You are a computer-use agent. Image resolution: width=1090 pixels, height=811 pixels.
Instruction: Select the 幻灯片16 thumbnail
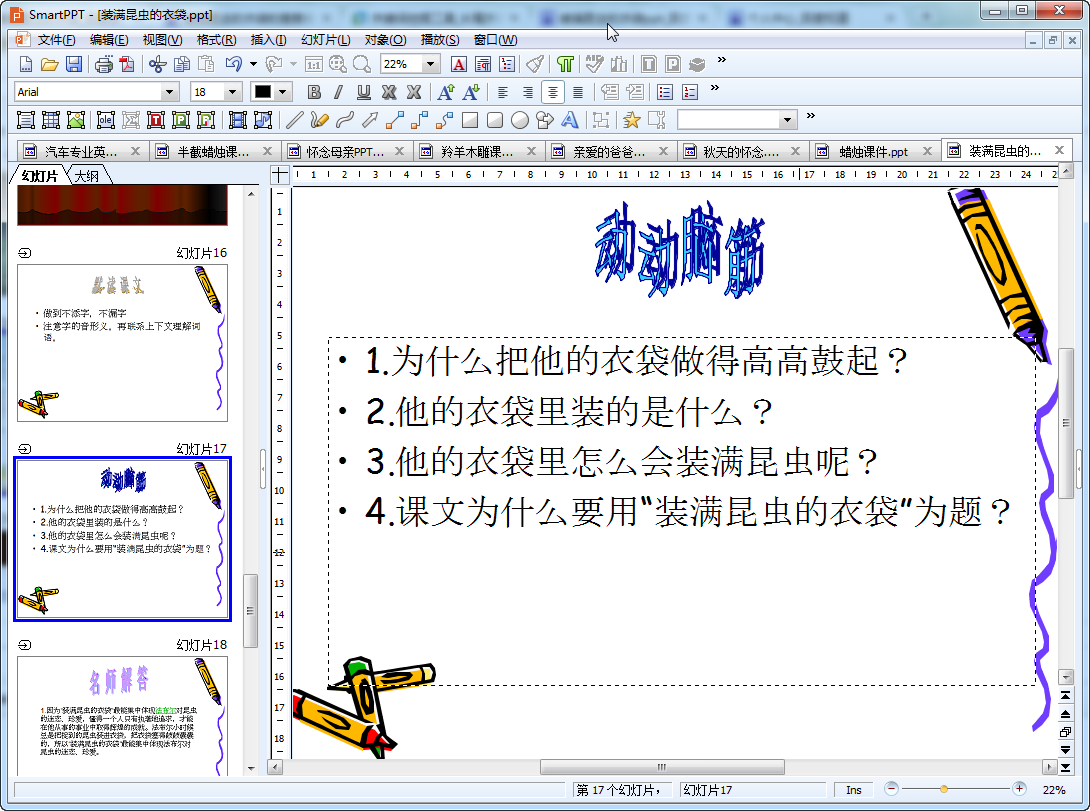point(122,343)
